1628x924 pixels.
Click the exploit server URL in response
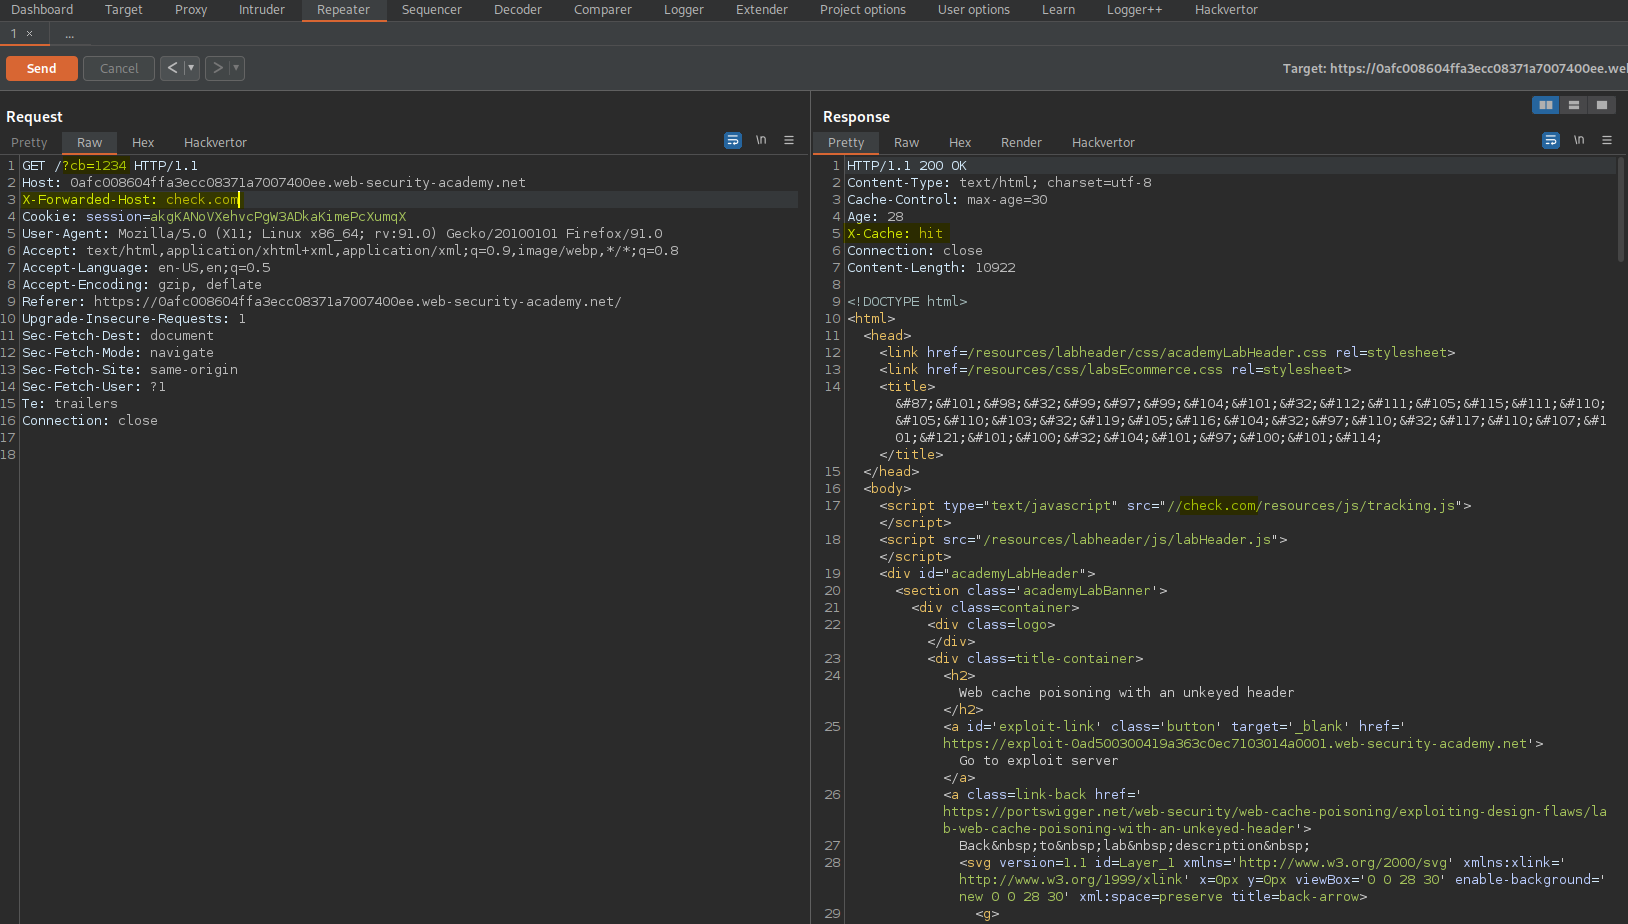tap(1235, 744)
